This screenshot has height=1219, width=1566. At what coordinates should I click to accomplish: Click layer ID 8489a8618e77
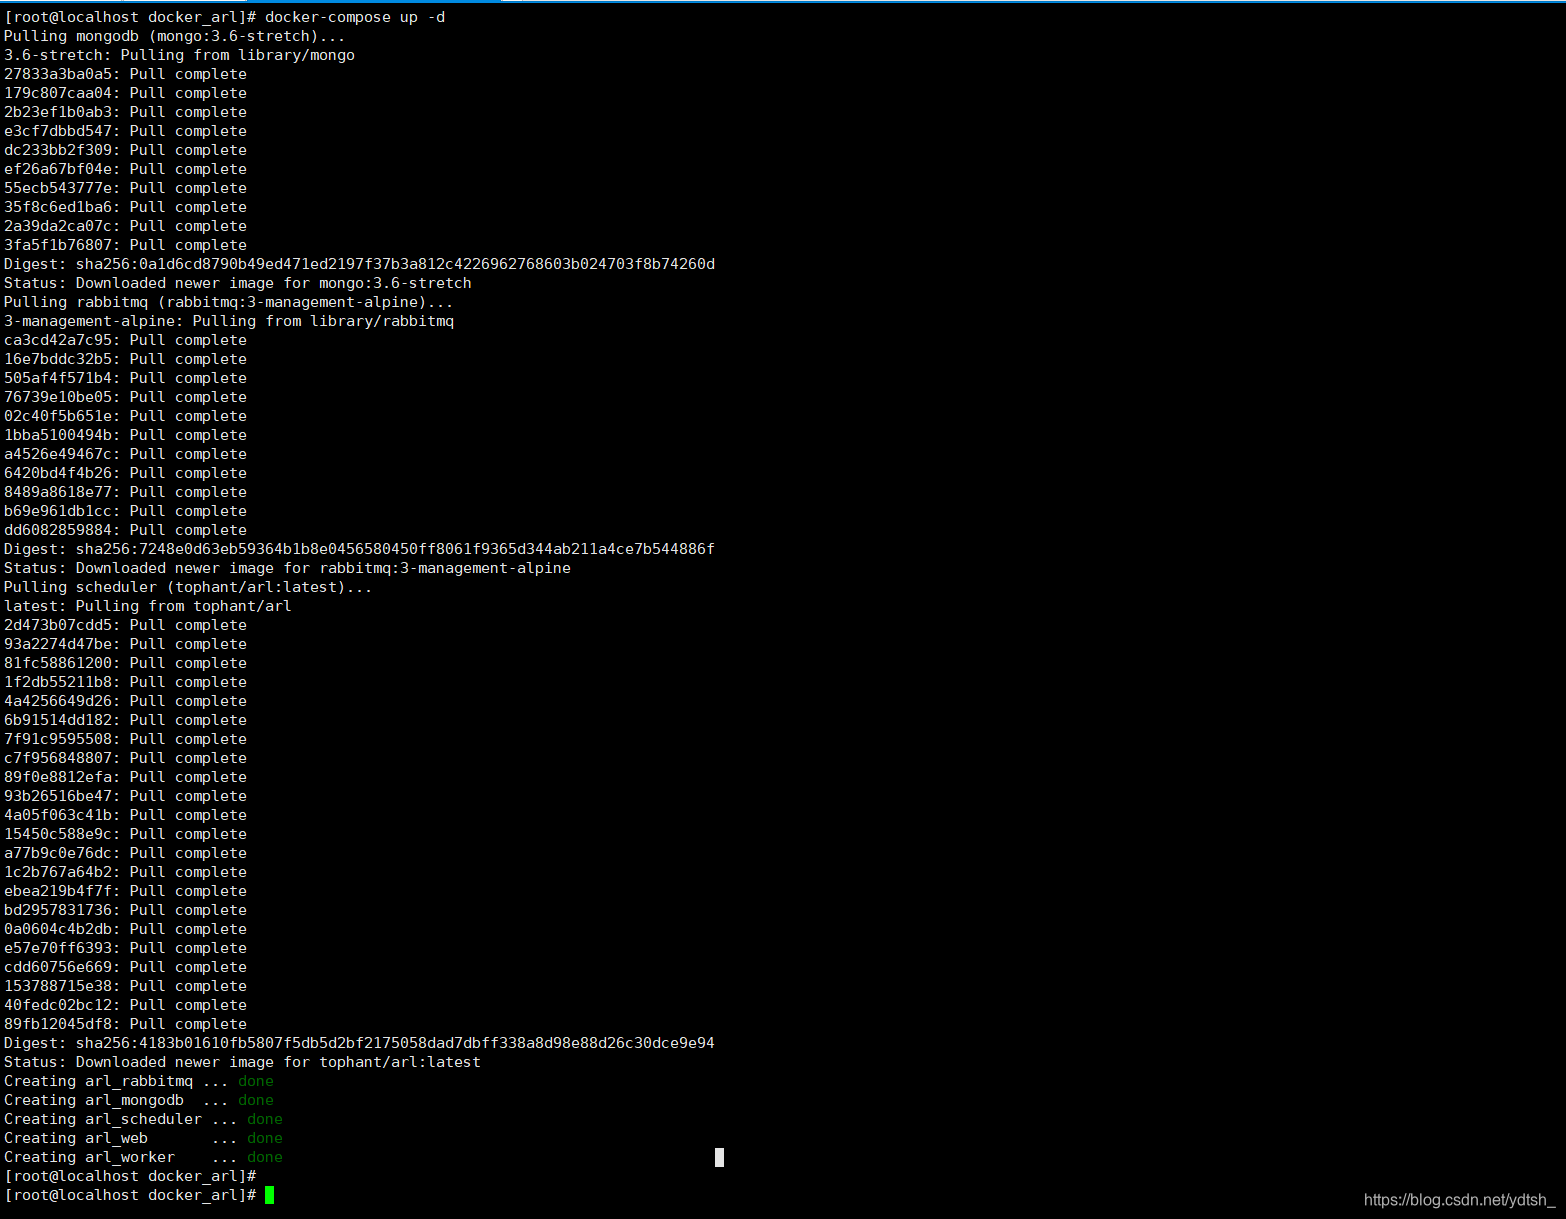tap(58, 492)
